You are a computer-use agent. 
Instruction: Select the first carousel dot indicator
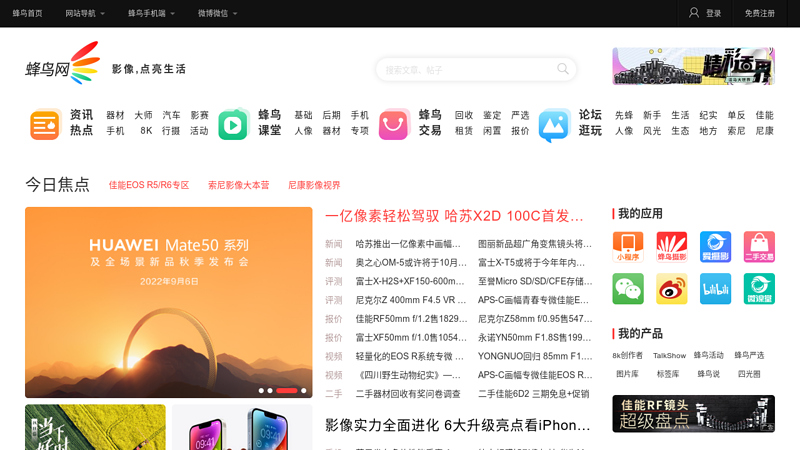coord(261,390)
